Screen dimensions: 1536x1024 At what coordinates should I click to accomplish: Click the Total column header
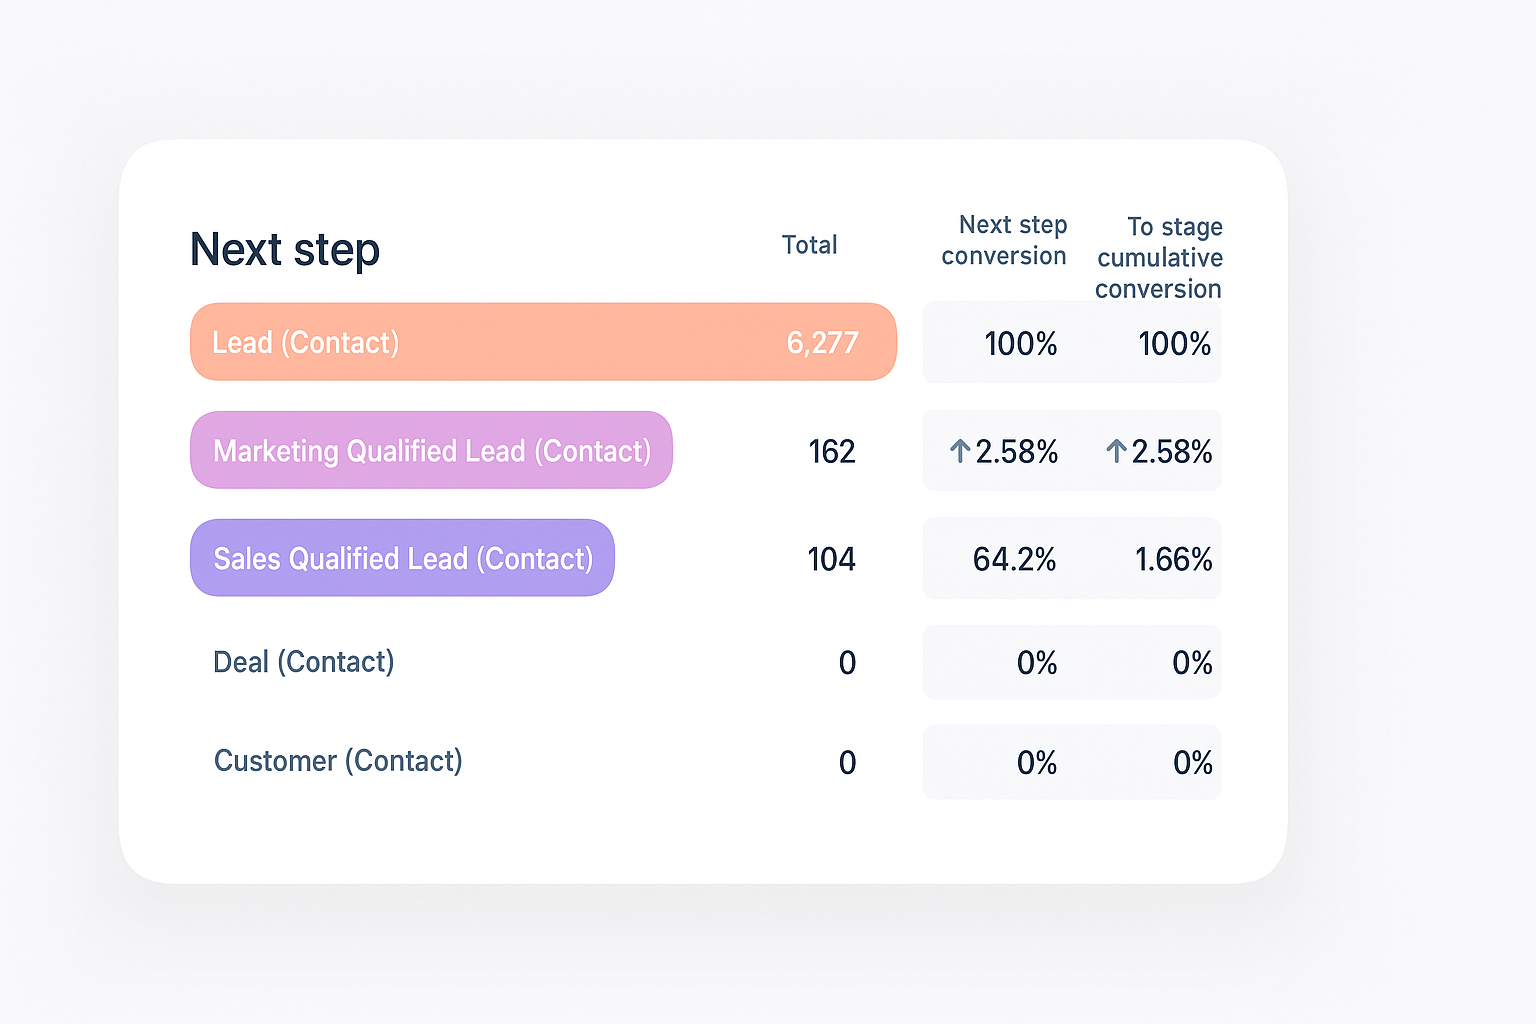(809, 245)
